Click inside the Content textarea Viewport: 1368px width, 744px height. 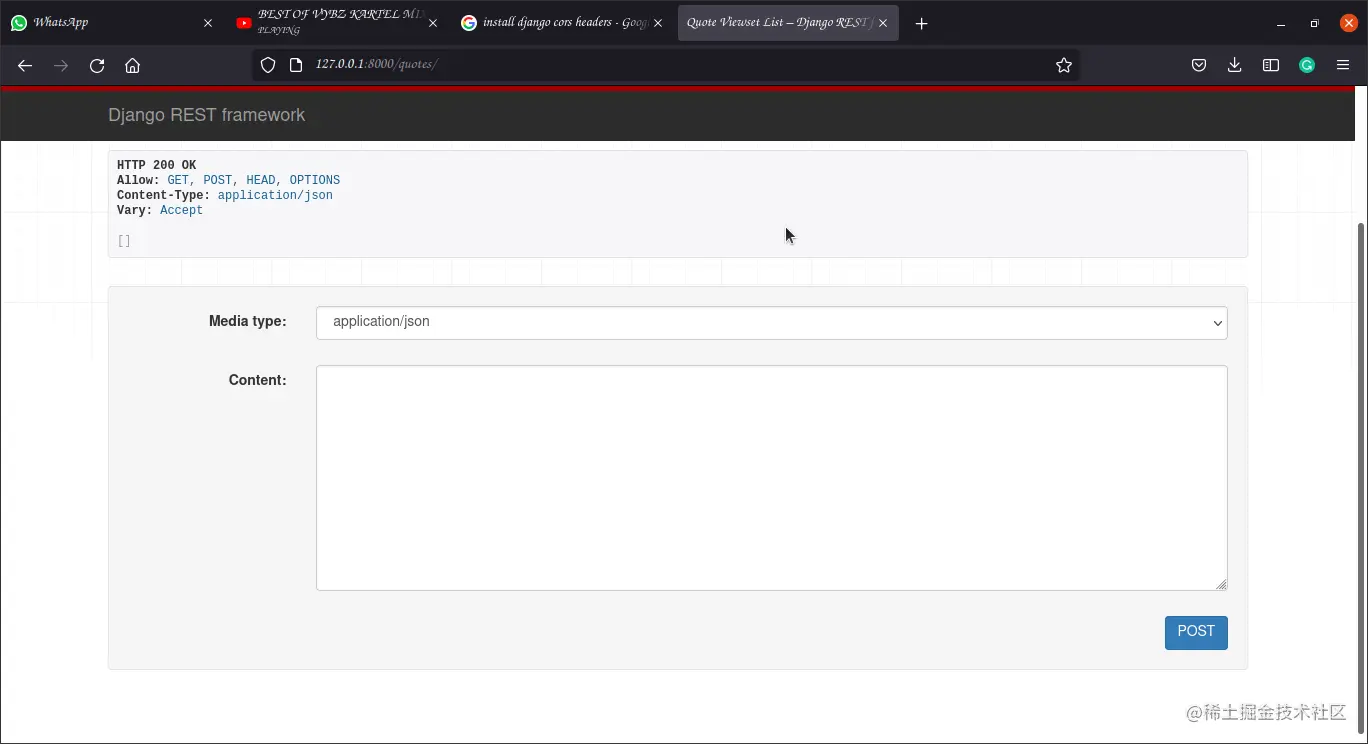771,477
